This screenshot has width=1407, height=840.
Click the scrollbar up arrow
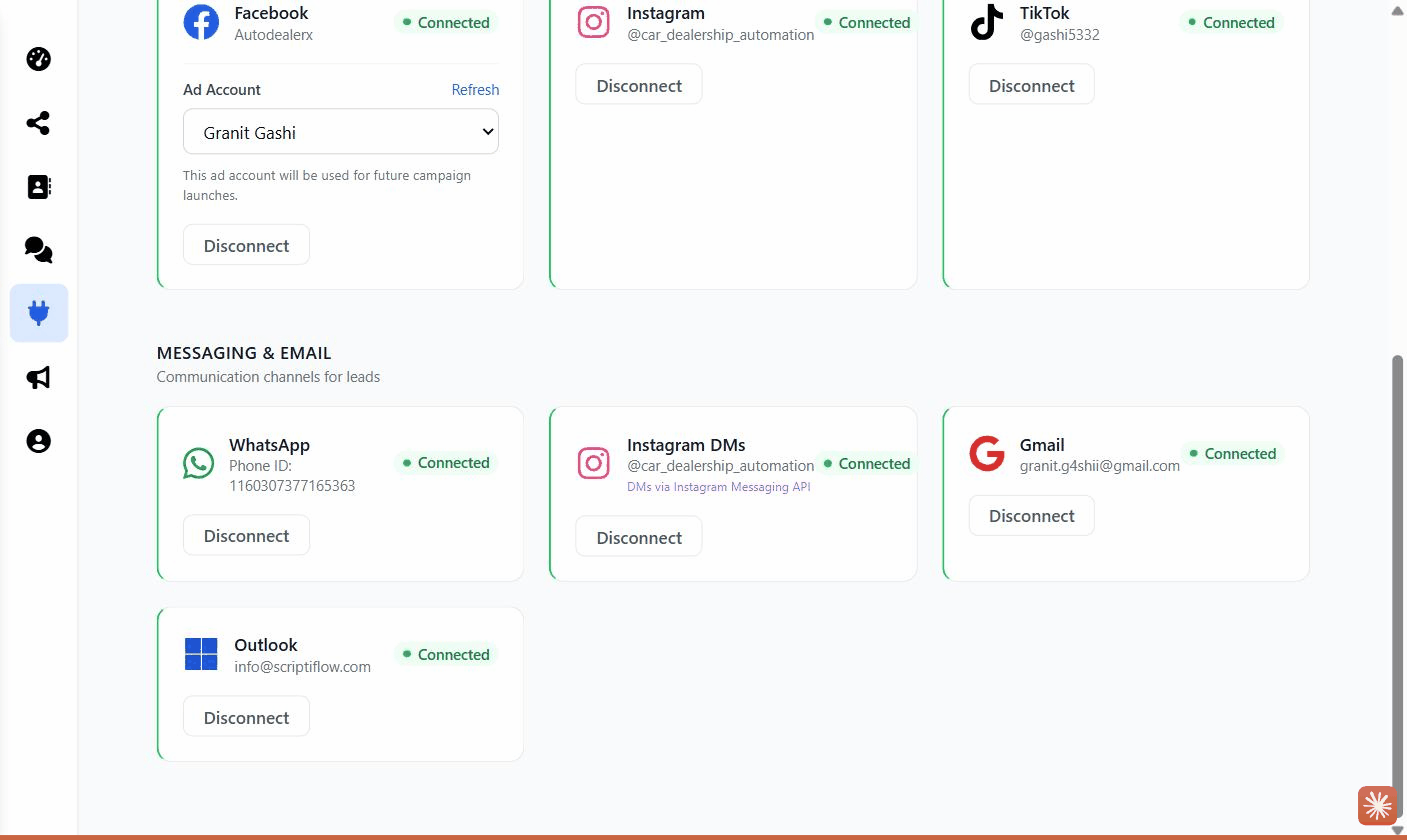click(x=1398, y=10)
